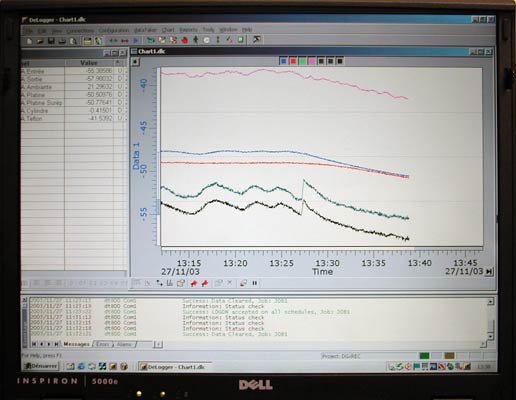Viewport: 516px width, 400px height.
Task: Open the Window menu
Action: coord(228,29)
